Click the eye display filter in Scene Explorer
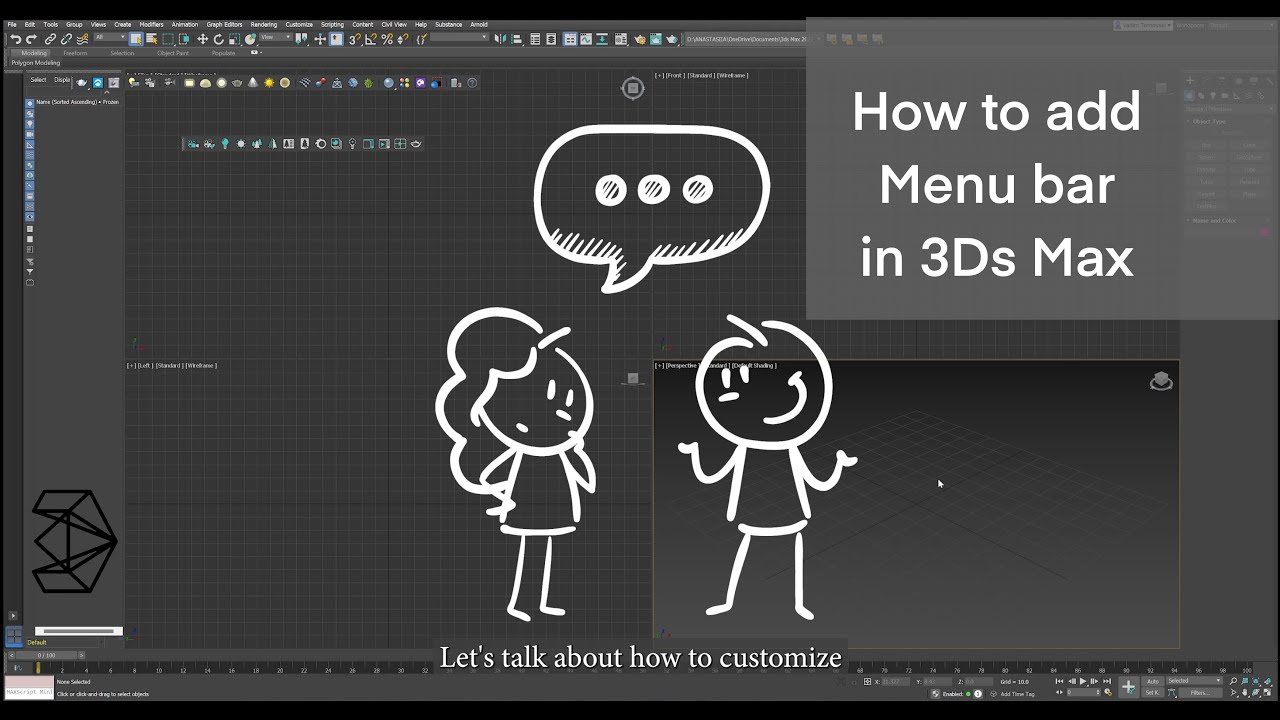The width and height of the screenshot is (1280, 720). [30, 217]
